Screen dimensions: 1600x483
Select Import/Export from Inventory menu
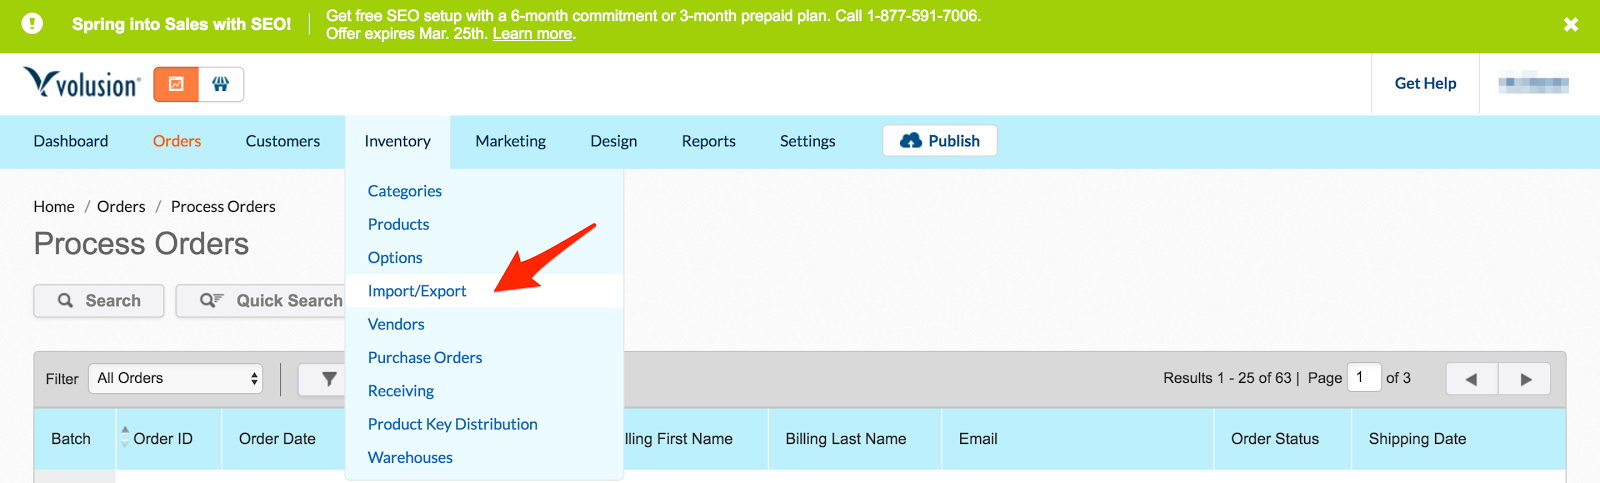[417, 291]
